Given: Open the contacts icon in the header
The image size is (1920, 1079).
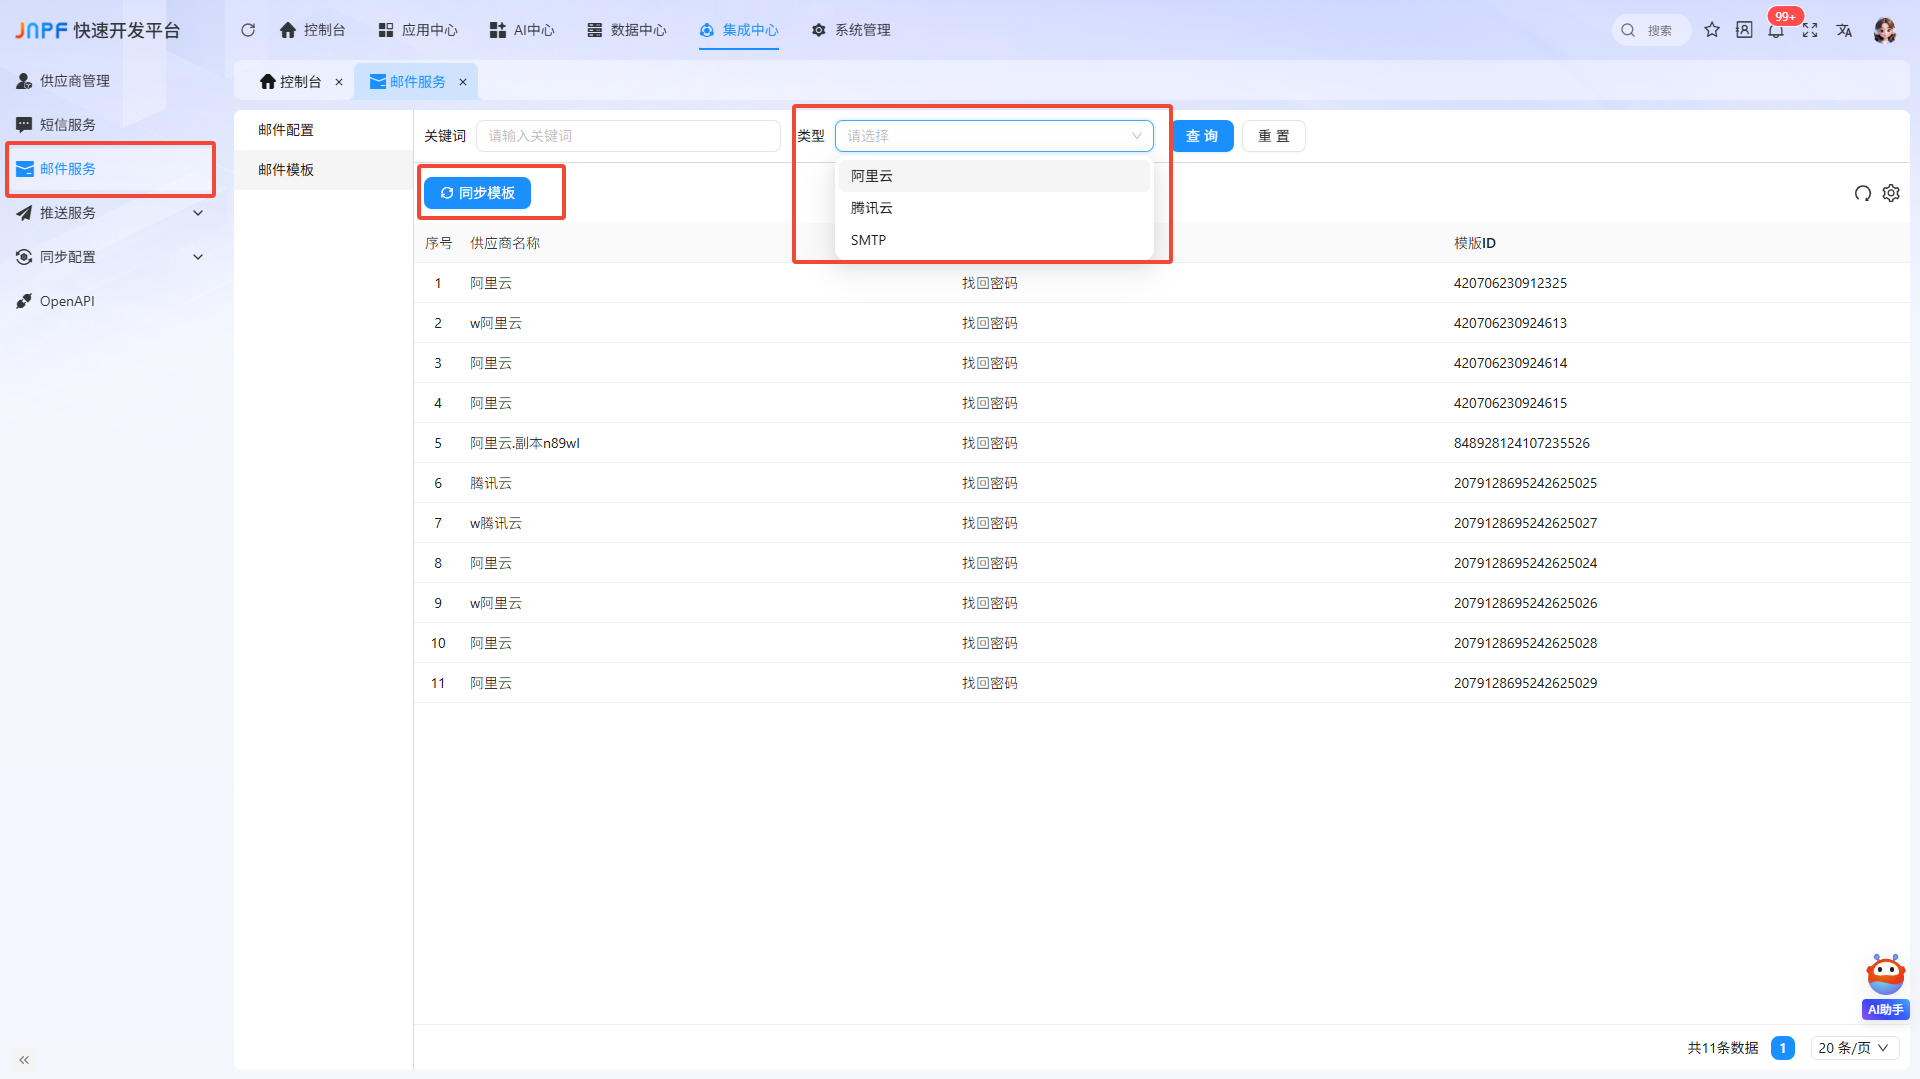Looking at the screenshot, I should (x=1744, y=30).
